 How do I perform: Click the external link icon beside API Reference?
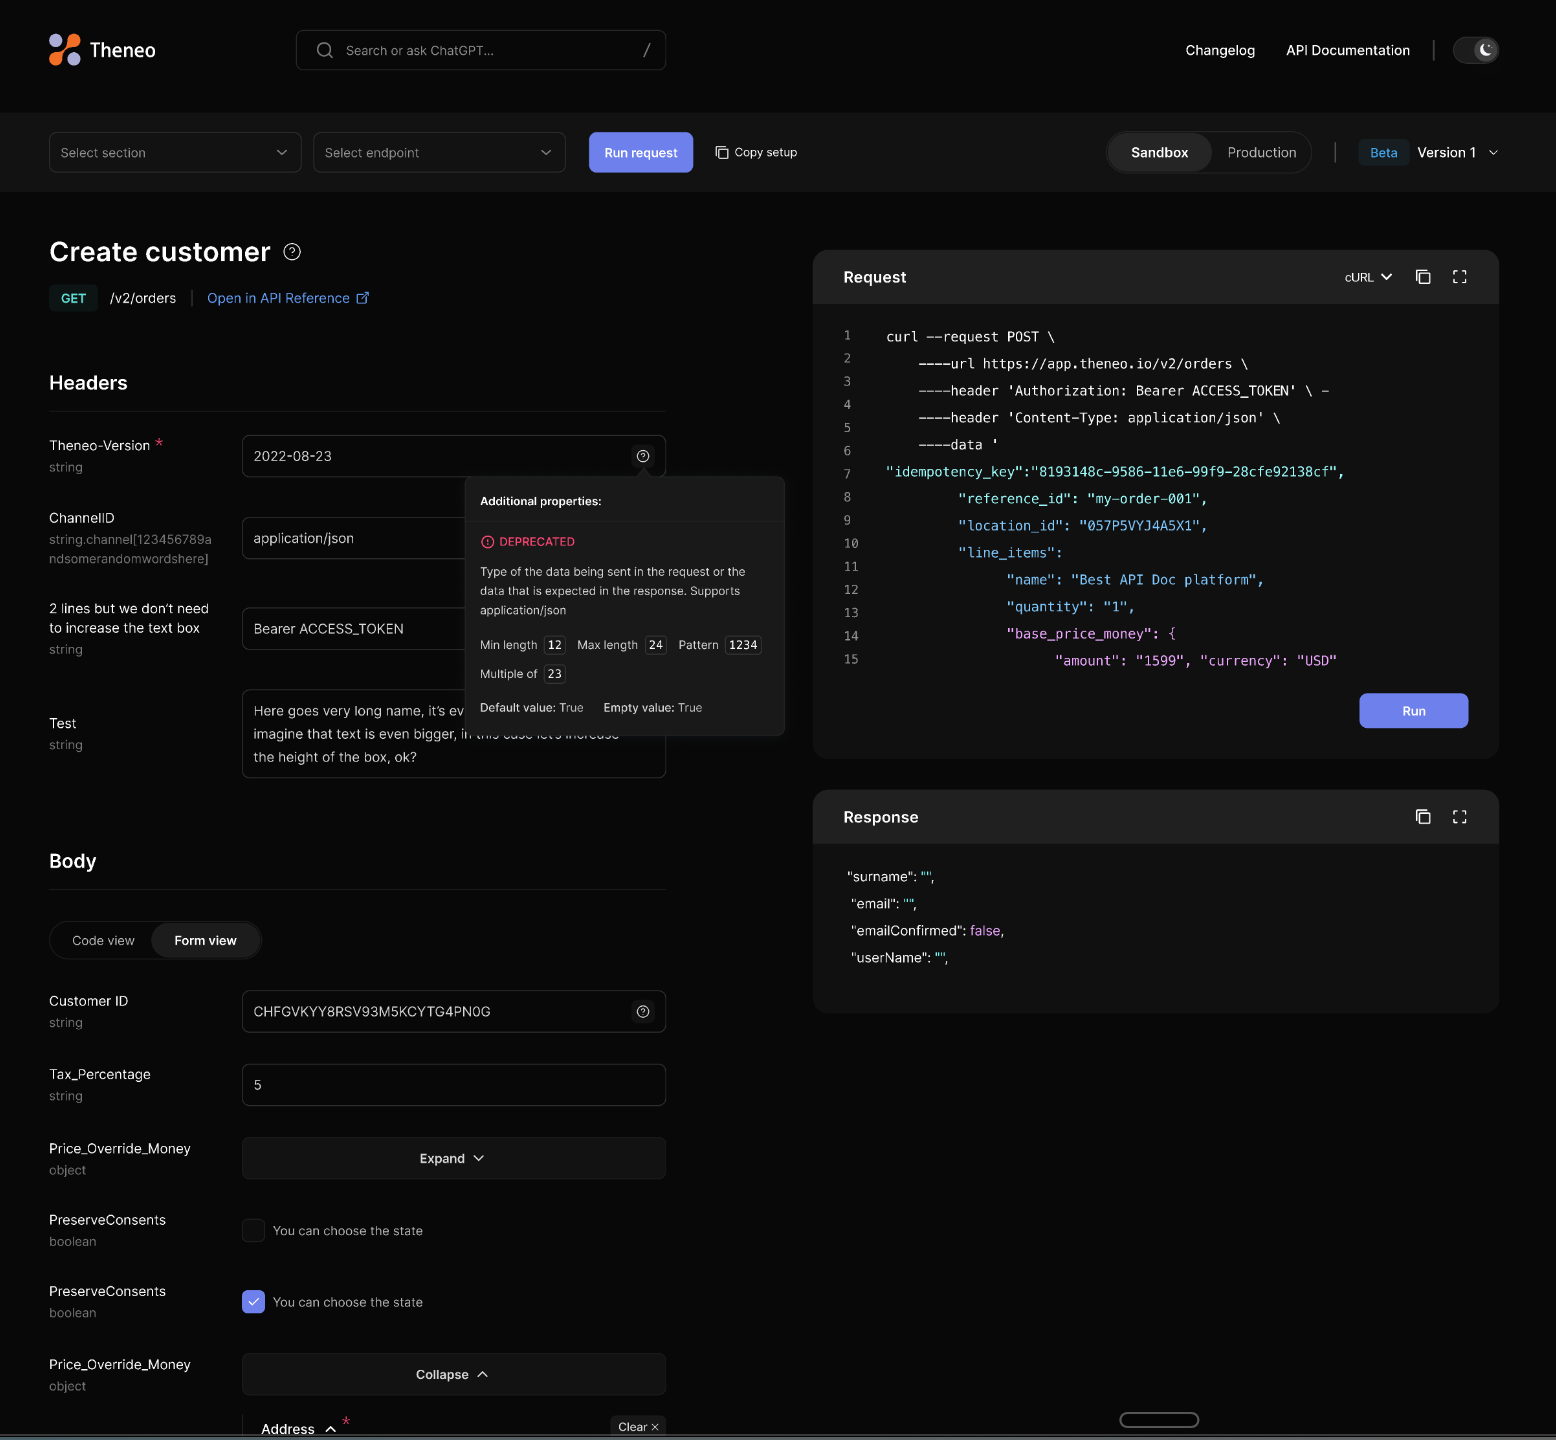363,298
